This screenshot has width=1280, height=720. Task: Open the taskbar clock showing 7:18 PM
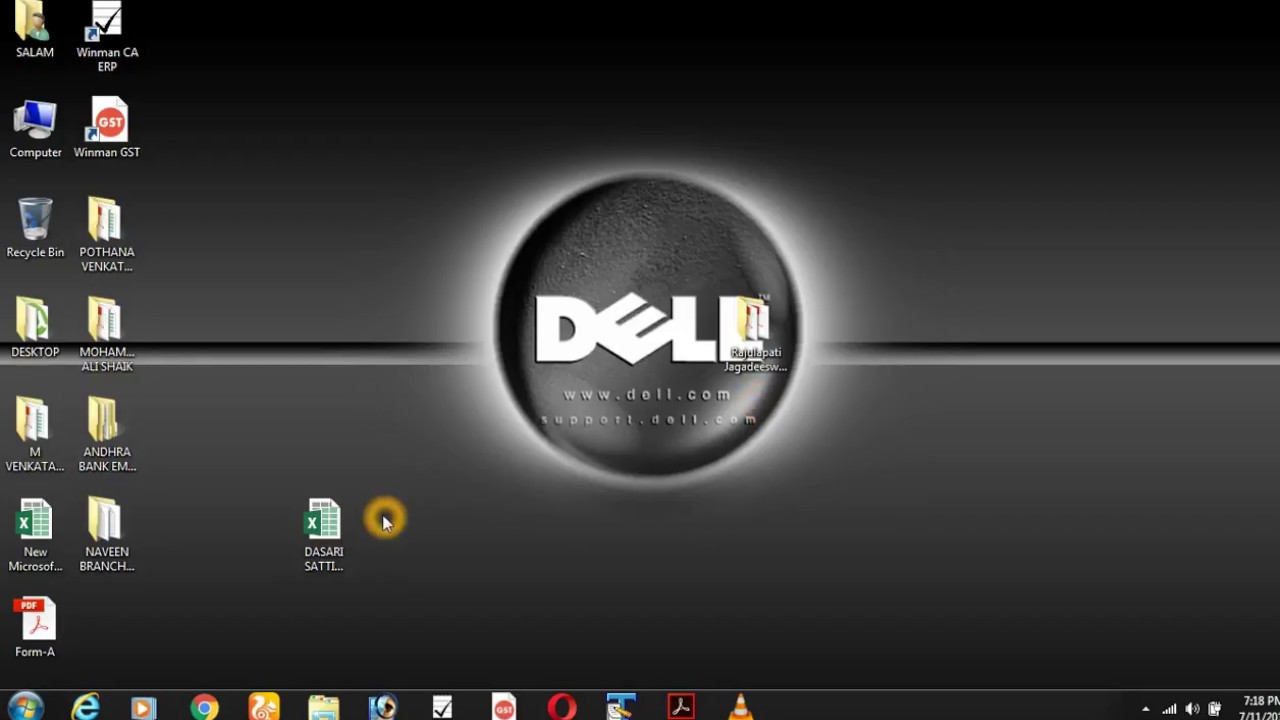pos(1259,708)
